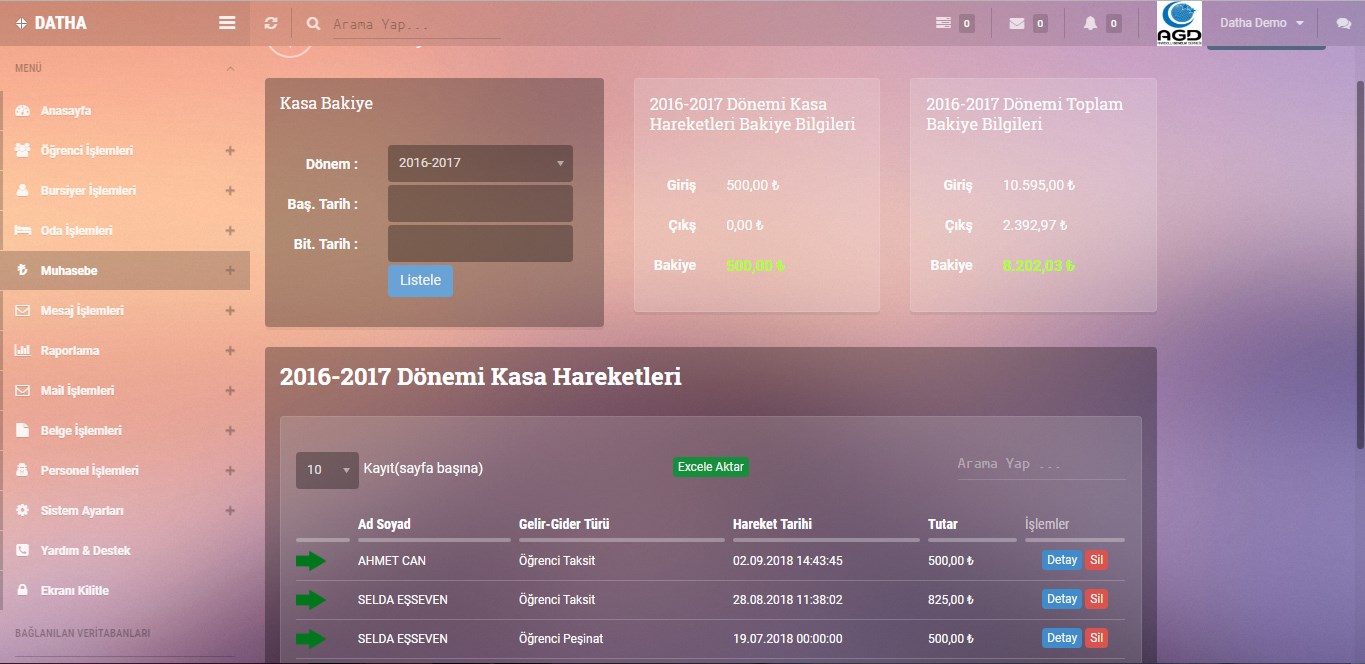1365x664 pixels.
Task: Click the AGD logo image
Action: (x=1180, y=23)
